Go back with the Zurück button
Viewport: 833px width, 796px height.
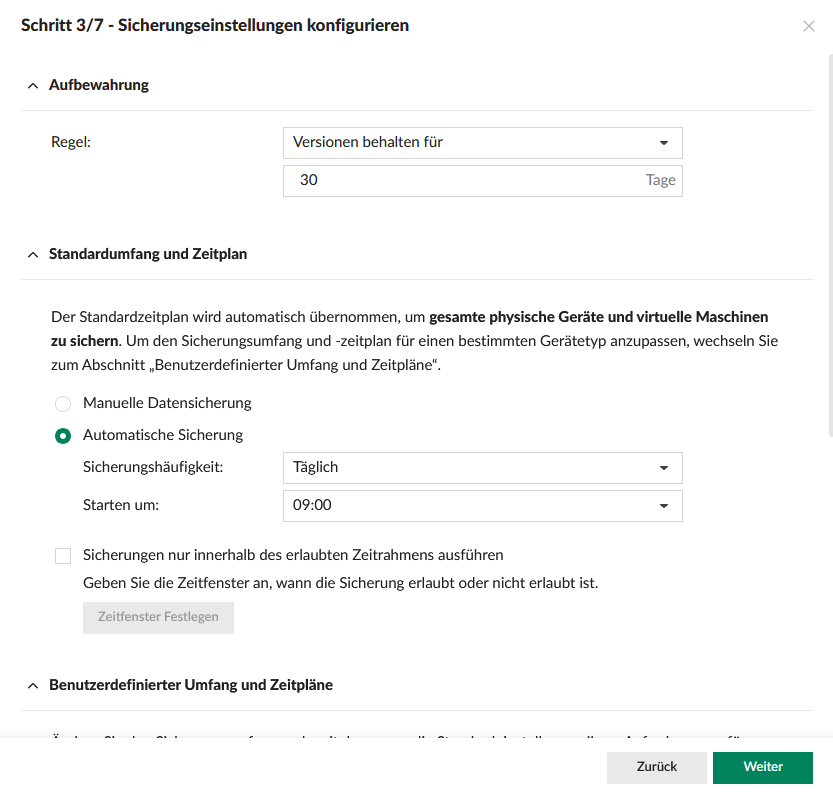coord(656,767)
